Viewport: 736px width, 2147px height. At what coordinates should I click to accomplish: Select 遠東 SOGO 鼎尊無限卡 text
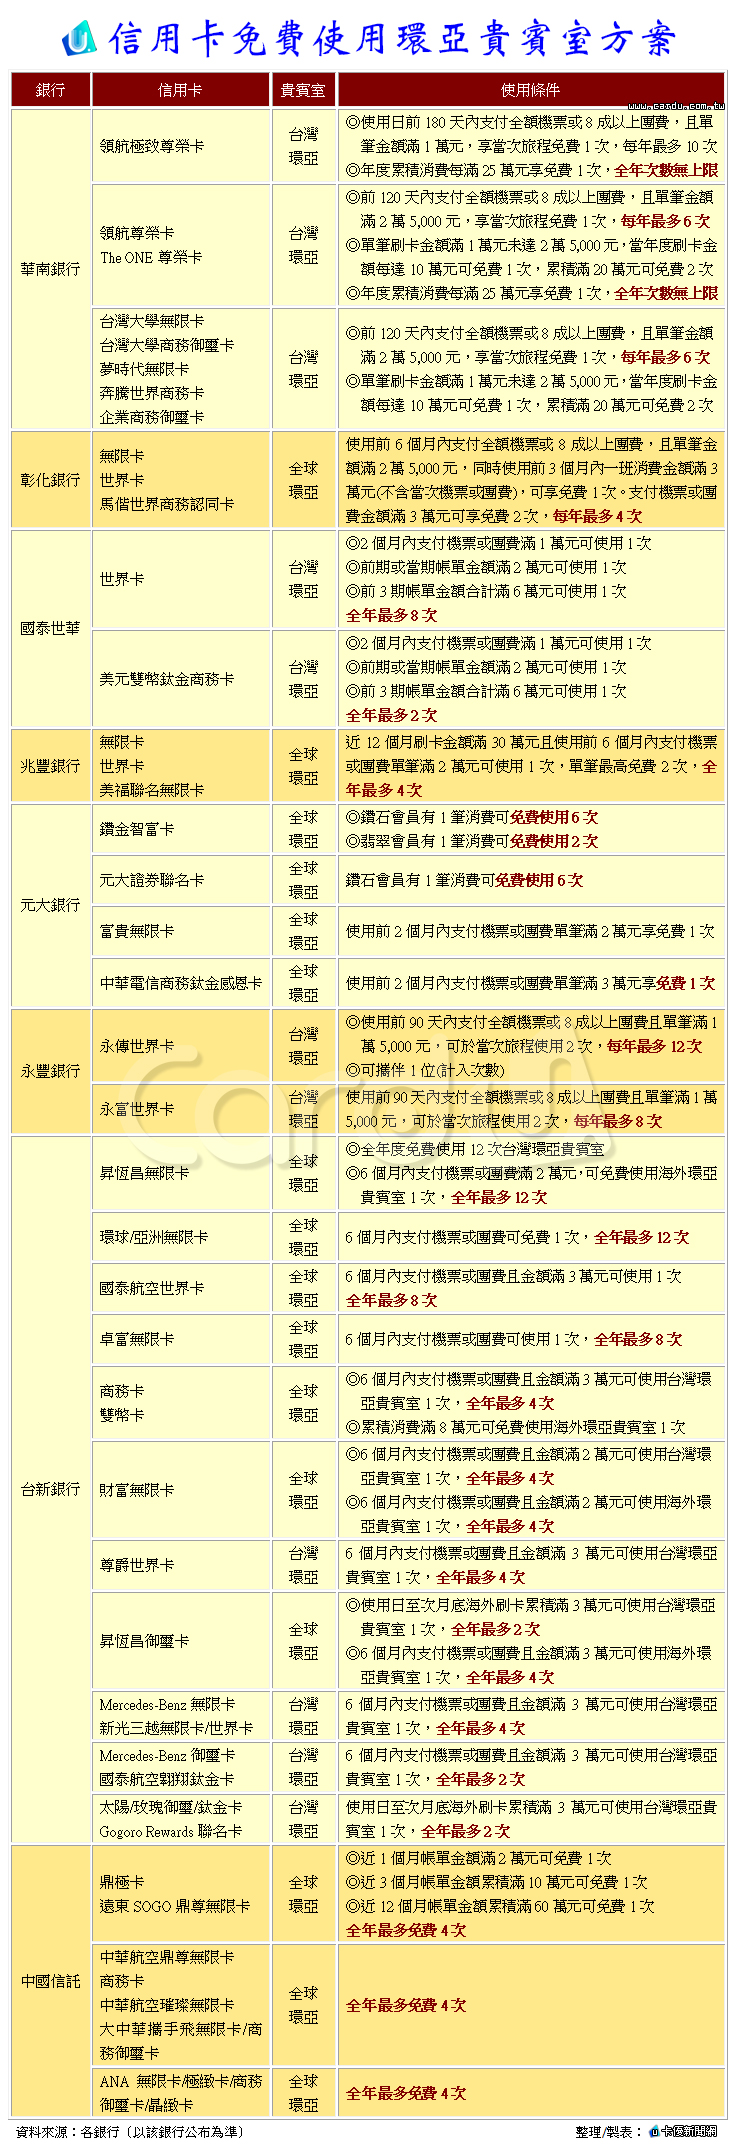pos(174,1906)
